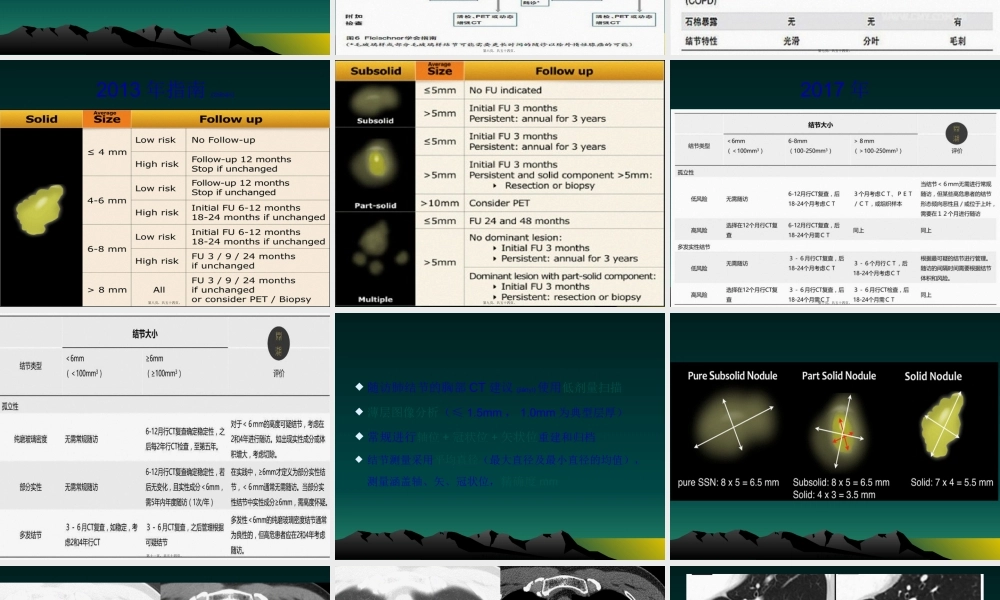1000x600 pixels.
Task: Click the 石棉暴露 table row label
Action: coord(710,21)
